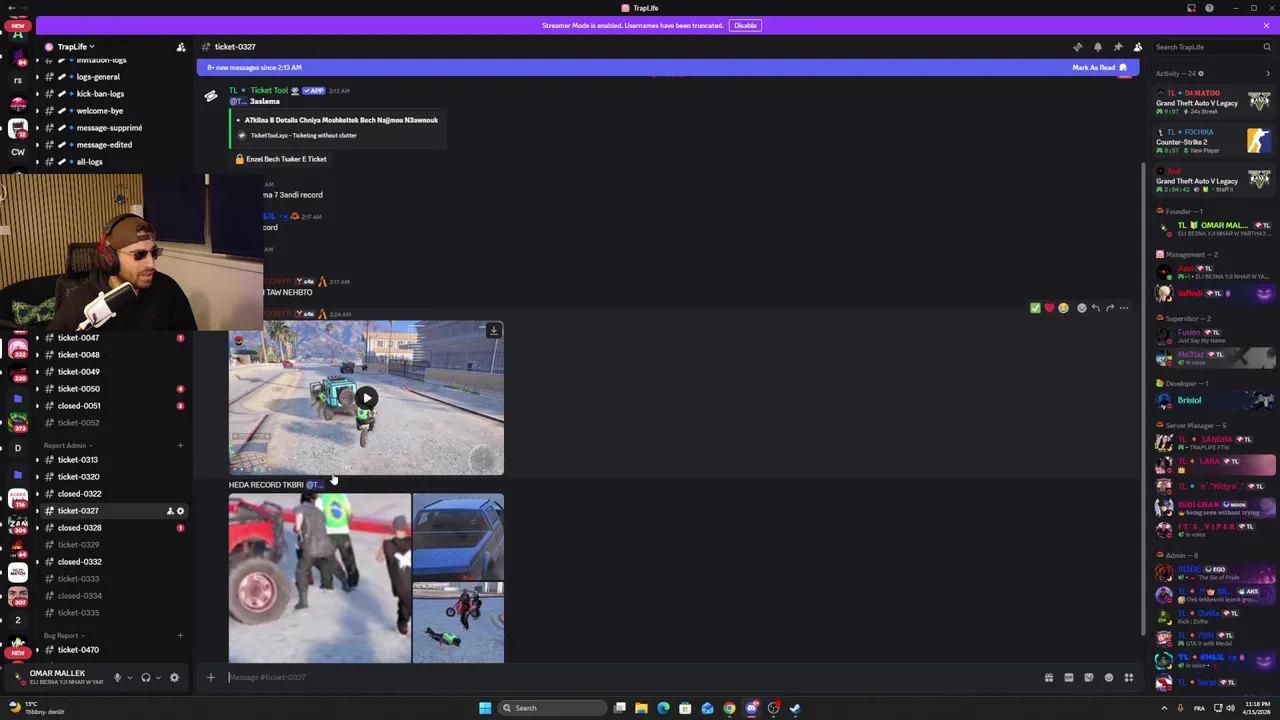Click Mark As Read button
Screen dimensions: 1280x720
(1099, 67)
